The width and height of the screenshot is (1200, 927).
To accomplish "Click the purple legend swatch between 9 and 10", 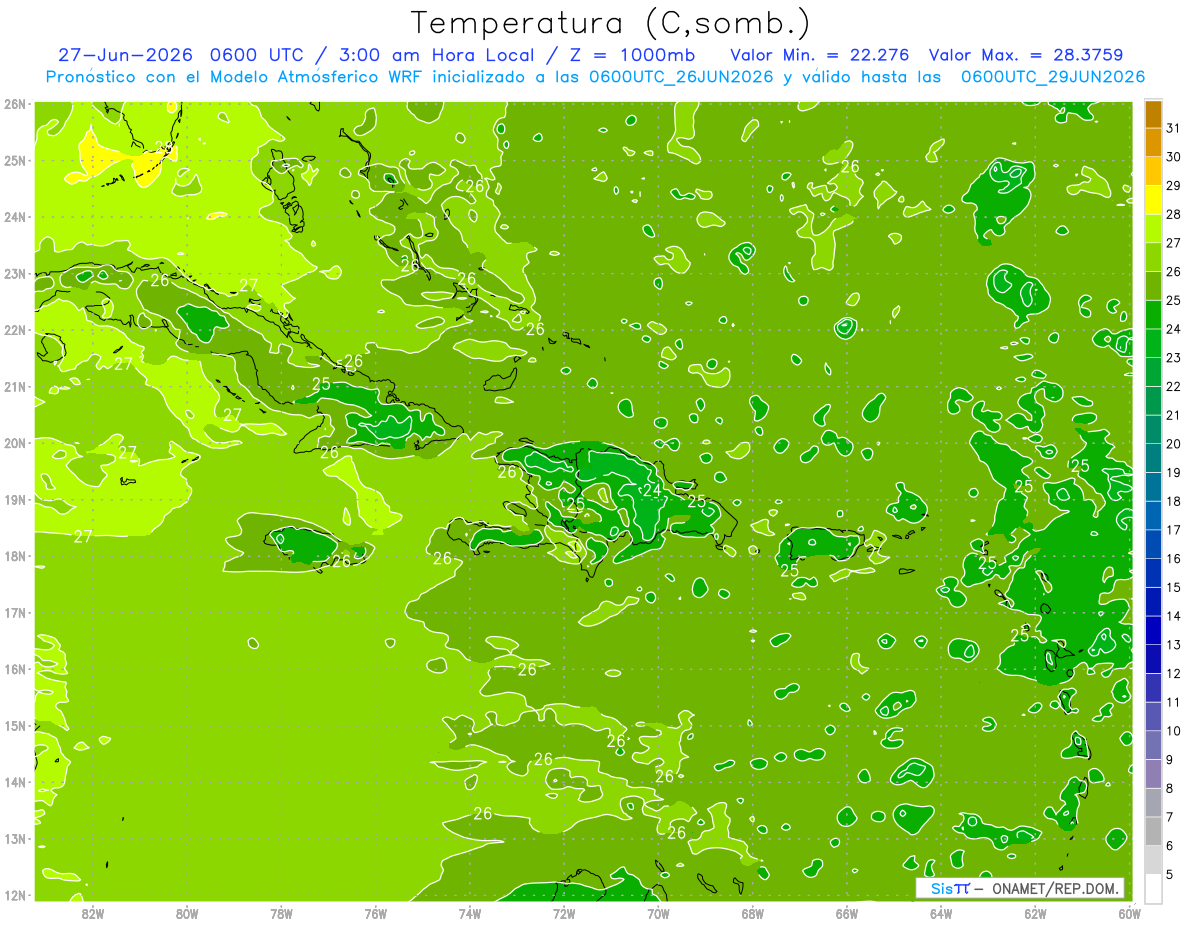I will tap(1152, 745).
